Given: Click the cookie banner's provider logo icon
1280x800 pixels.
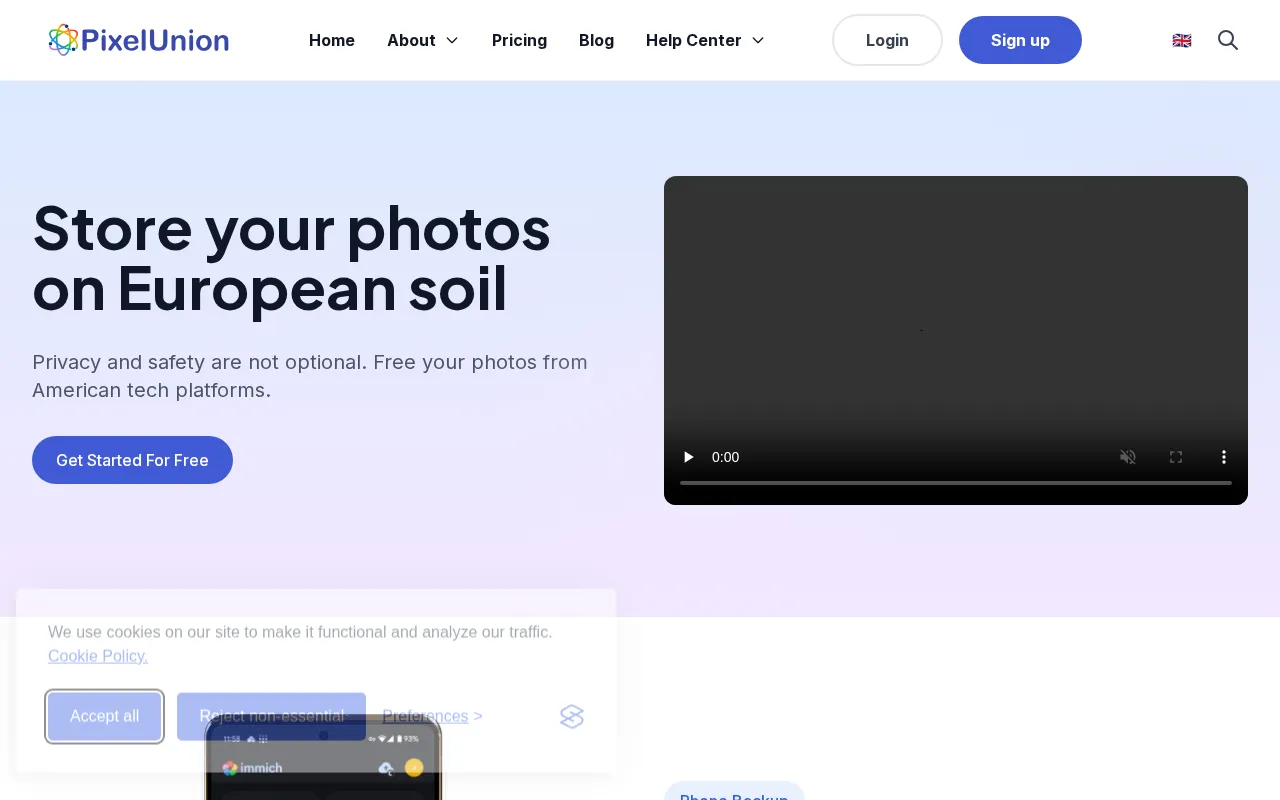Looking at the screenshot, I should (x=572, y=716).
